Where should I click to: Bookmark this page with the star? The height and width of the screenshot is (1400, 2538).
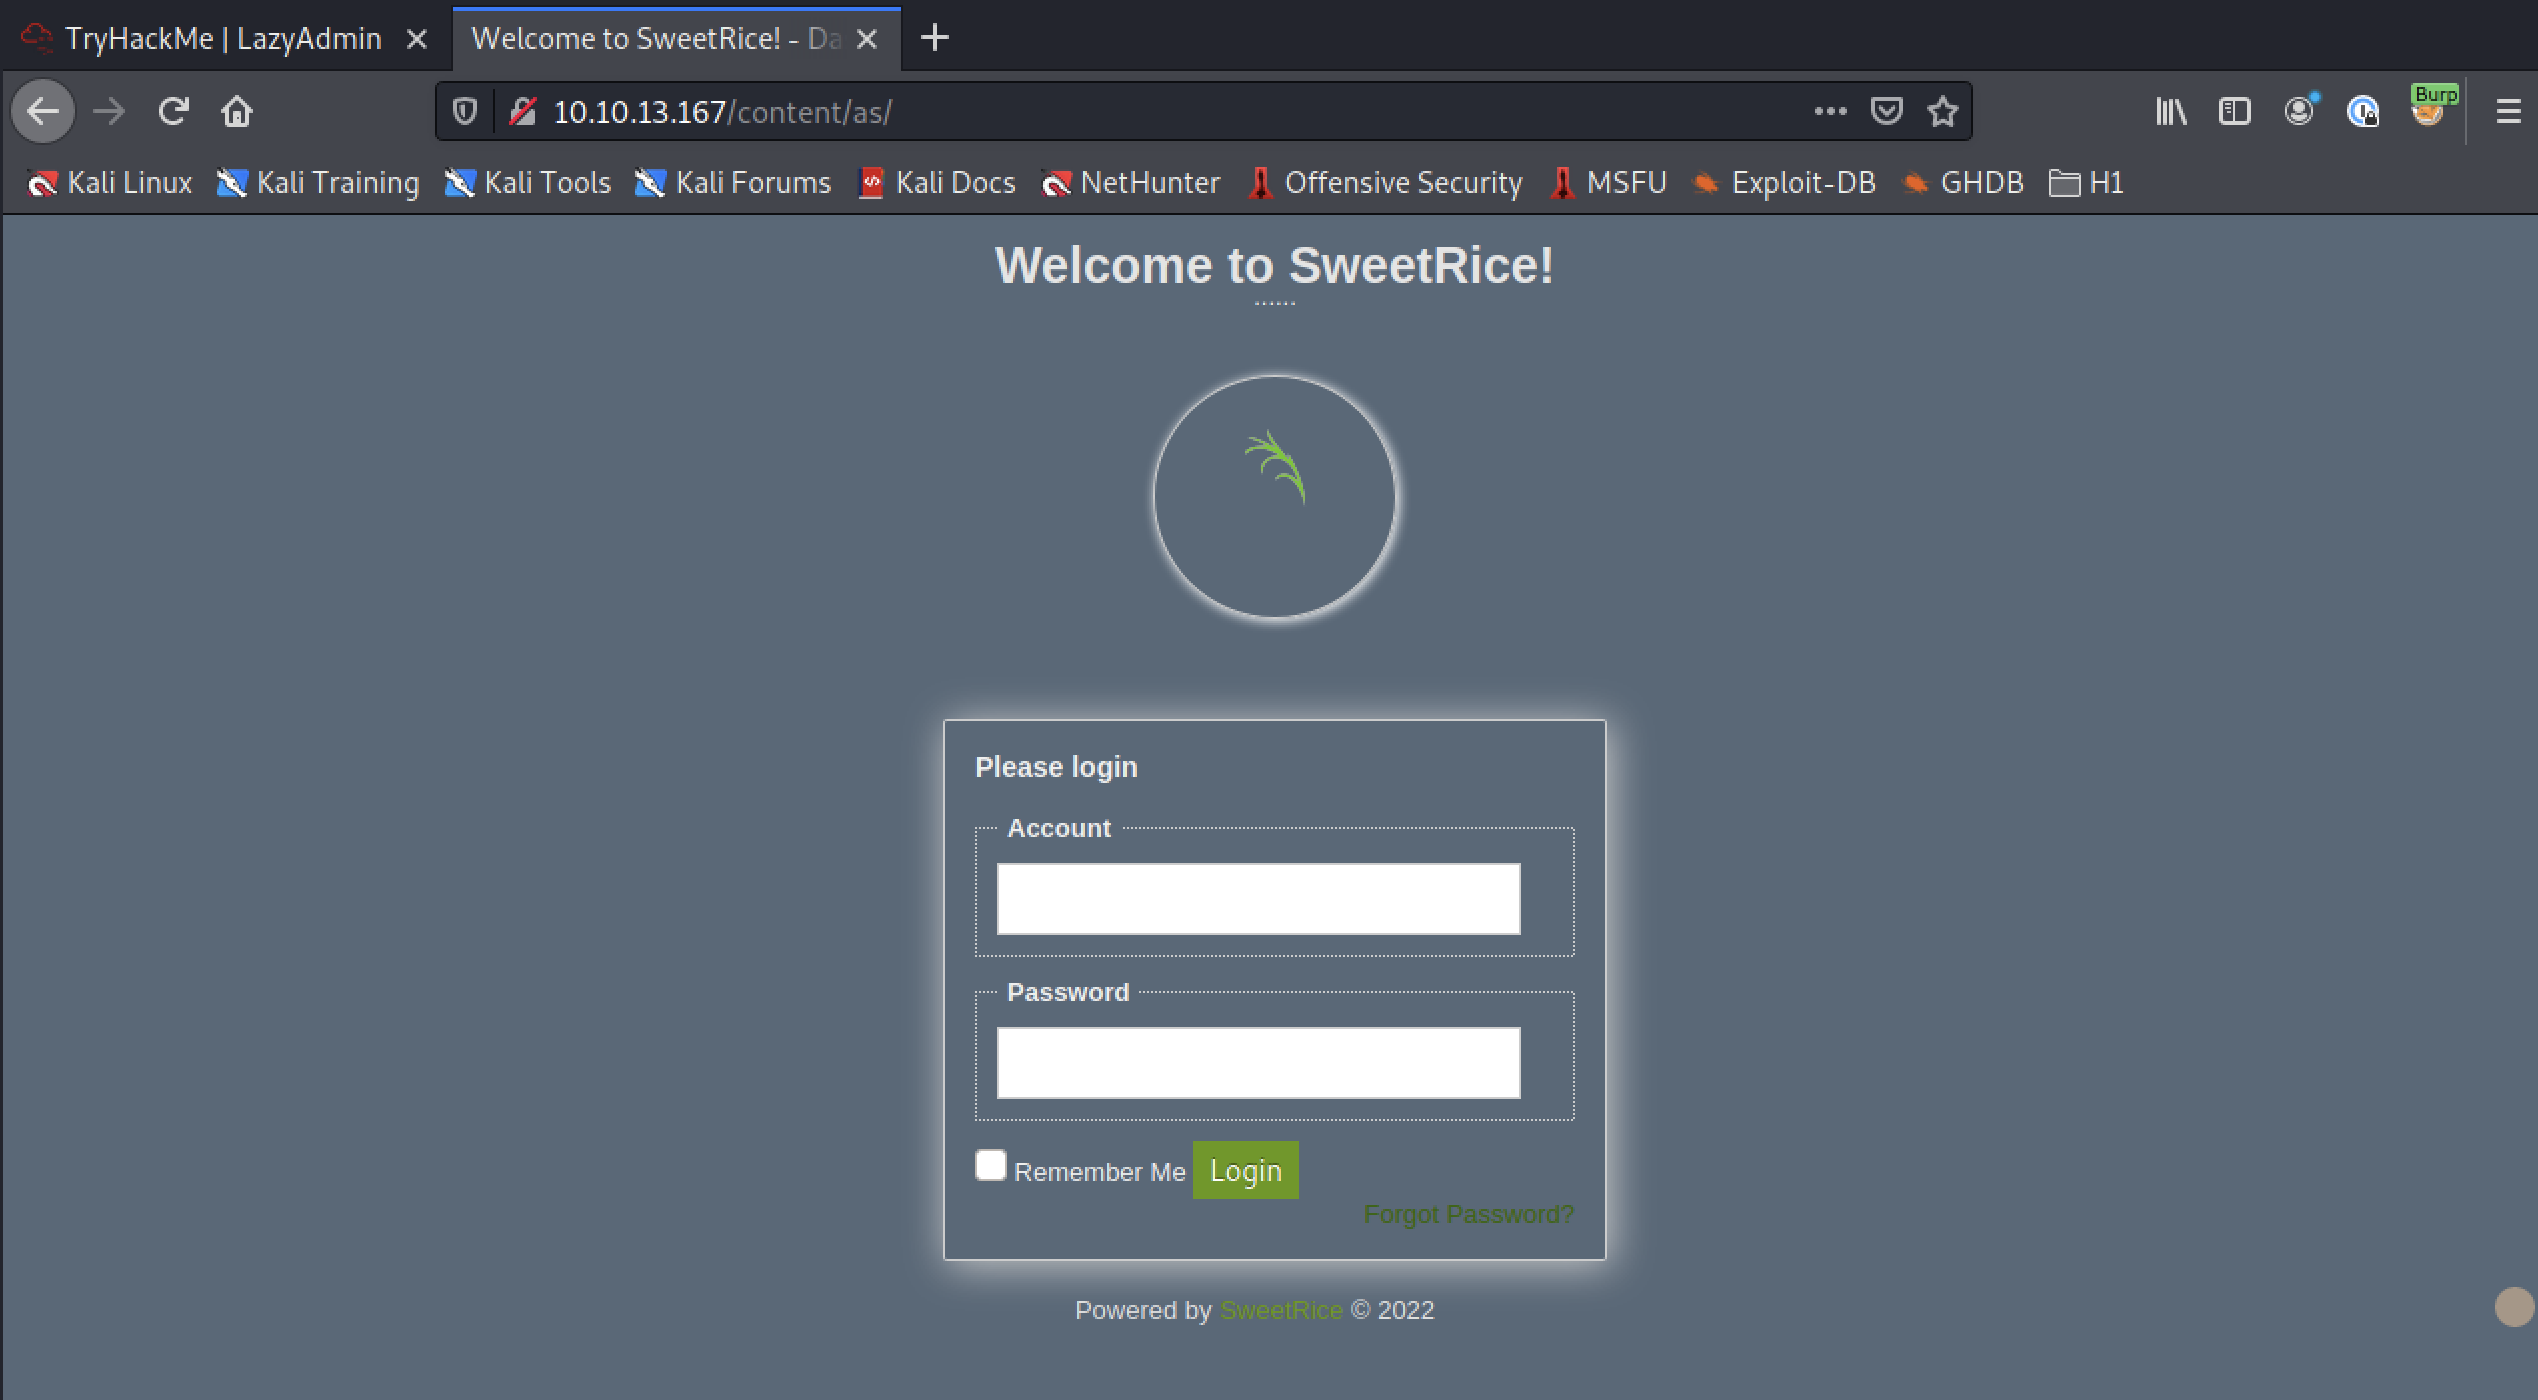point(1942,111)
